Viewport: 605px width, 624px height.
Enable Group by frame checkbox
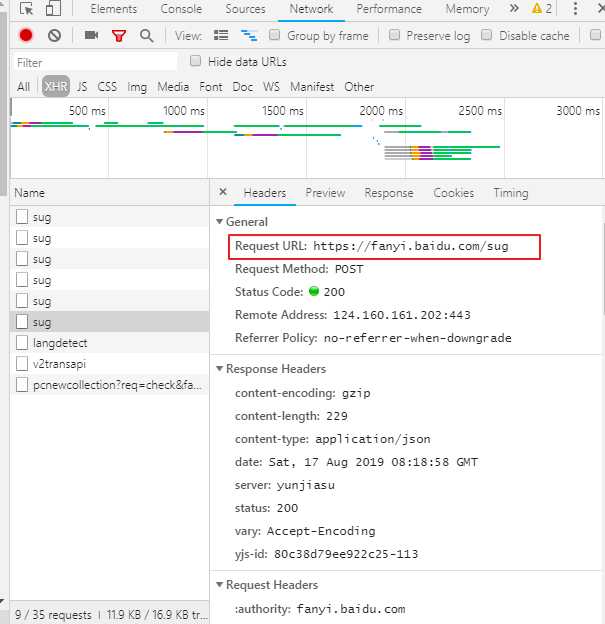pos(274,35)
